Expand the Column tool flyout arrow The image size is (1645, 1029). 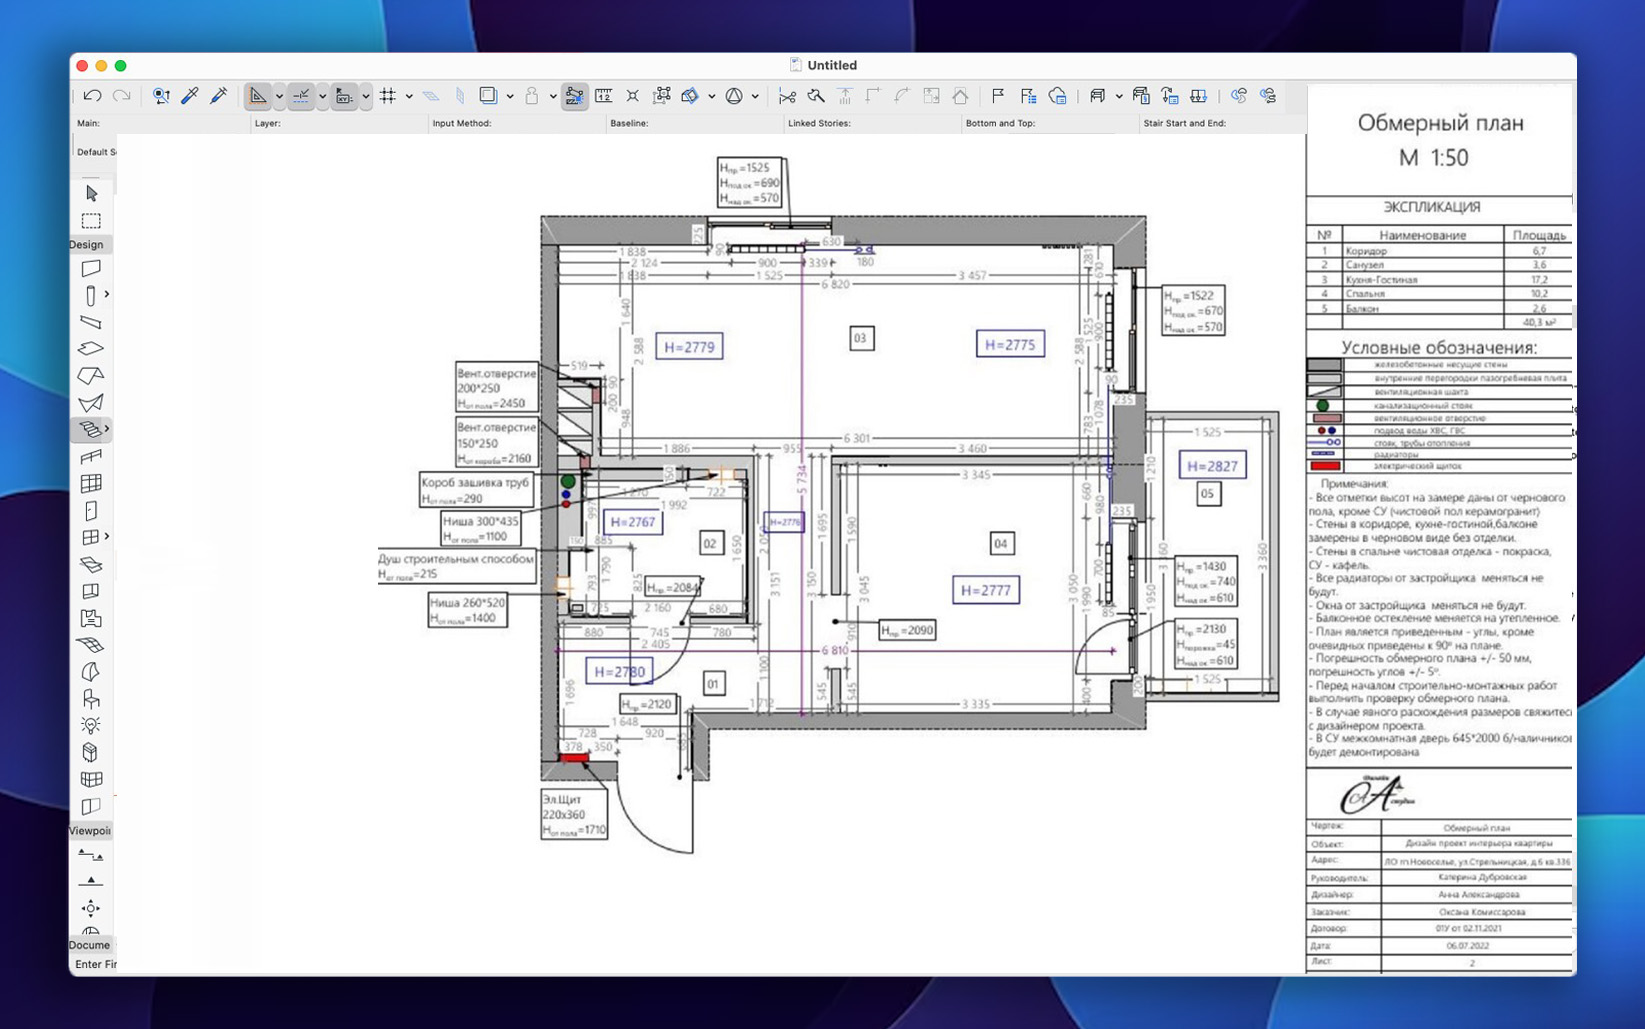click(x=107, y=295)
